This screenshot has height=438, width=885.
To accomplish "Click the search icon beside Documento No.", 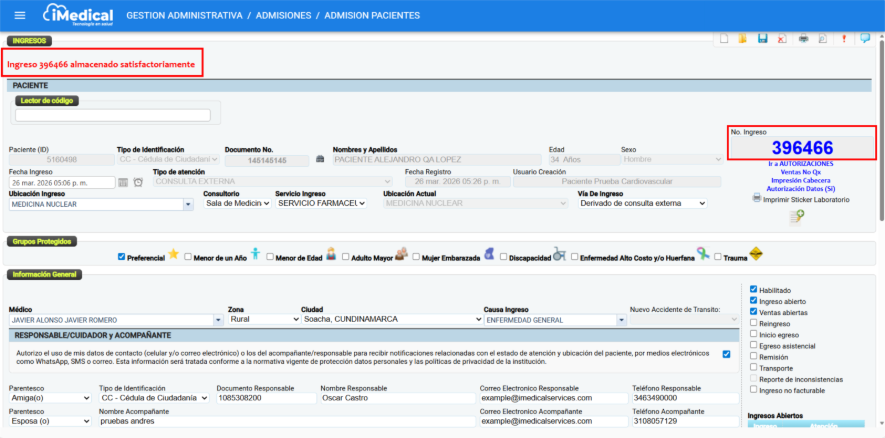I will click(320, 159).
